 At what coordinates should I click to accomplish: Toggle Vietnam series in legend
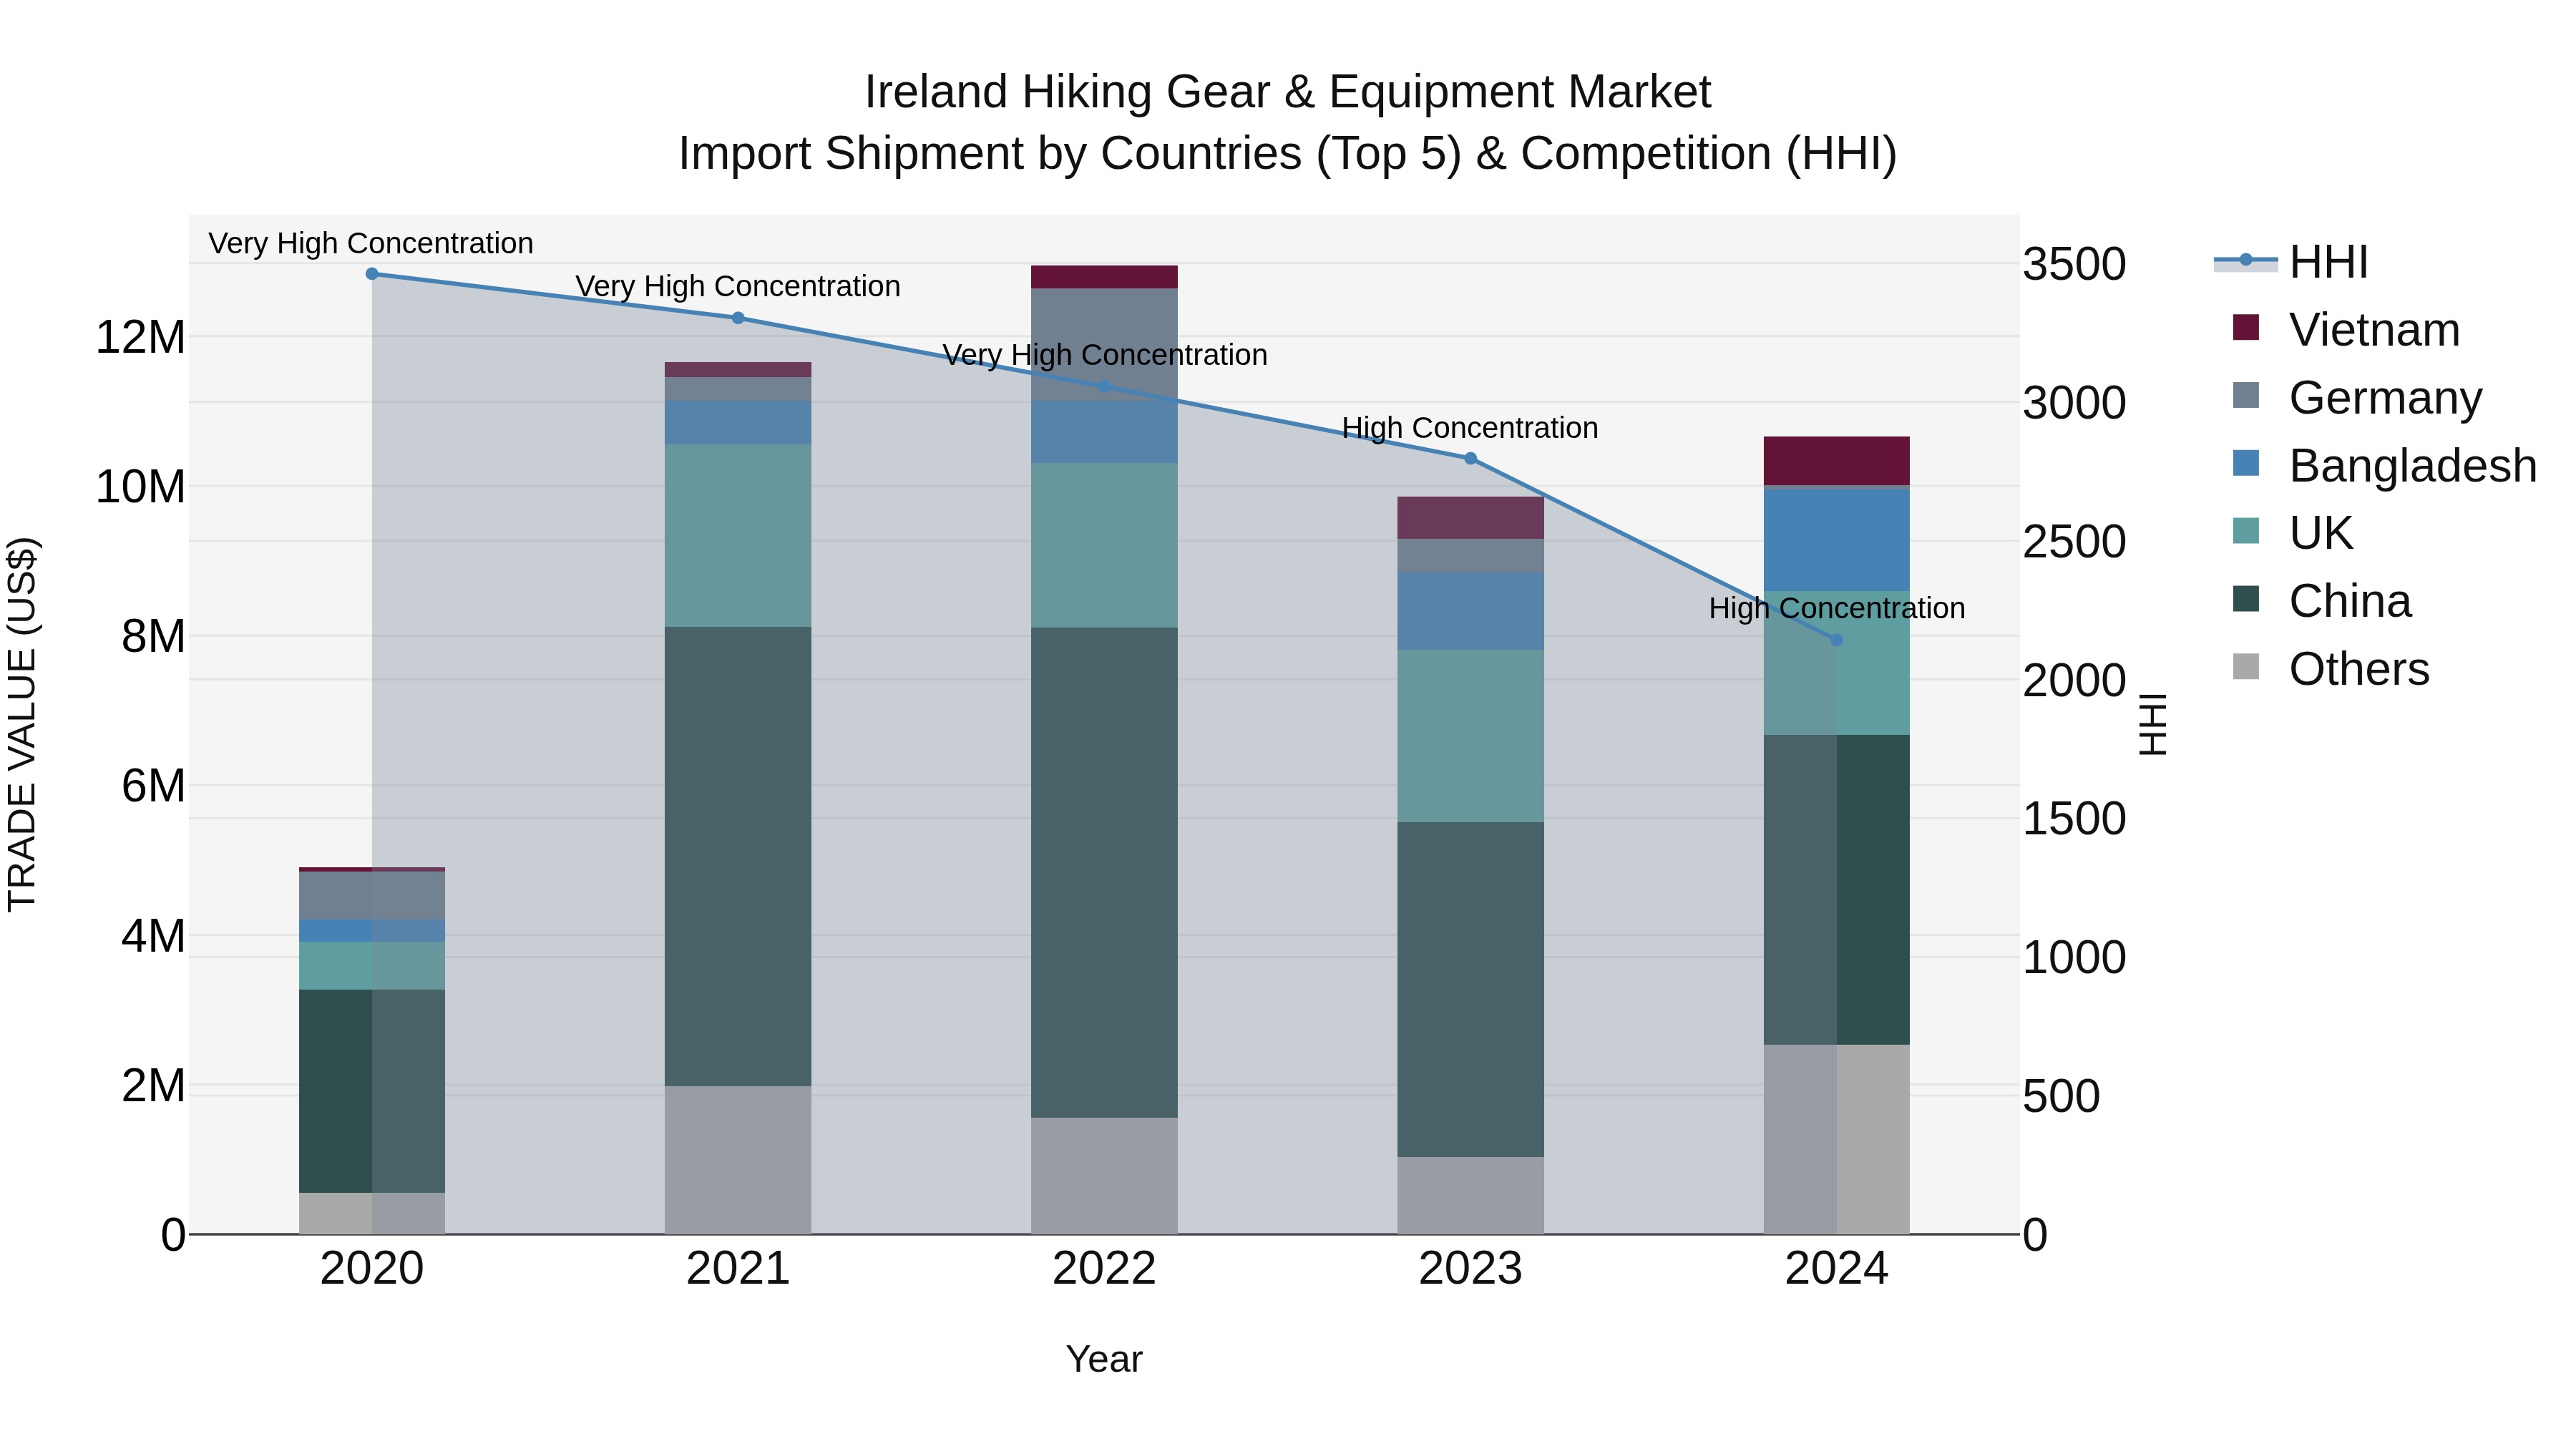tap(2346, 330)
